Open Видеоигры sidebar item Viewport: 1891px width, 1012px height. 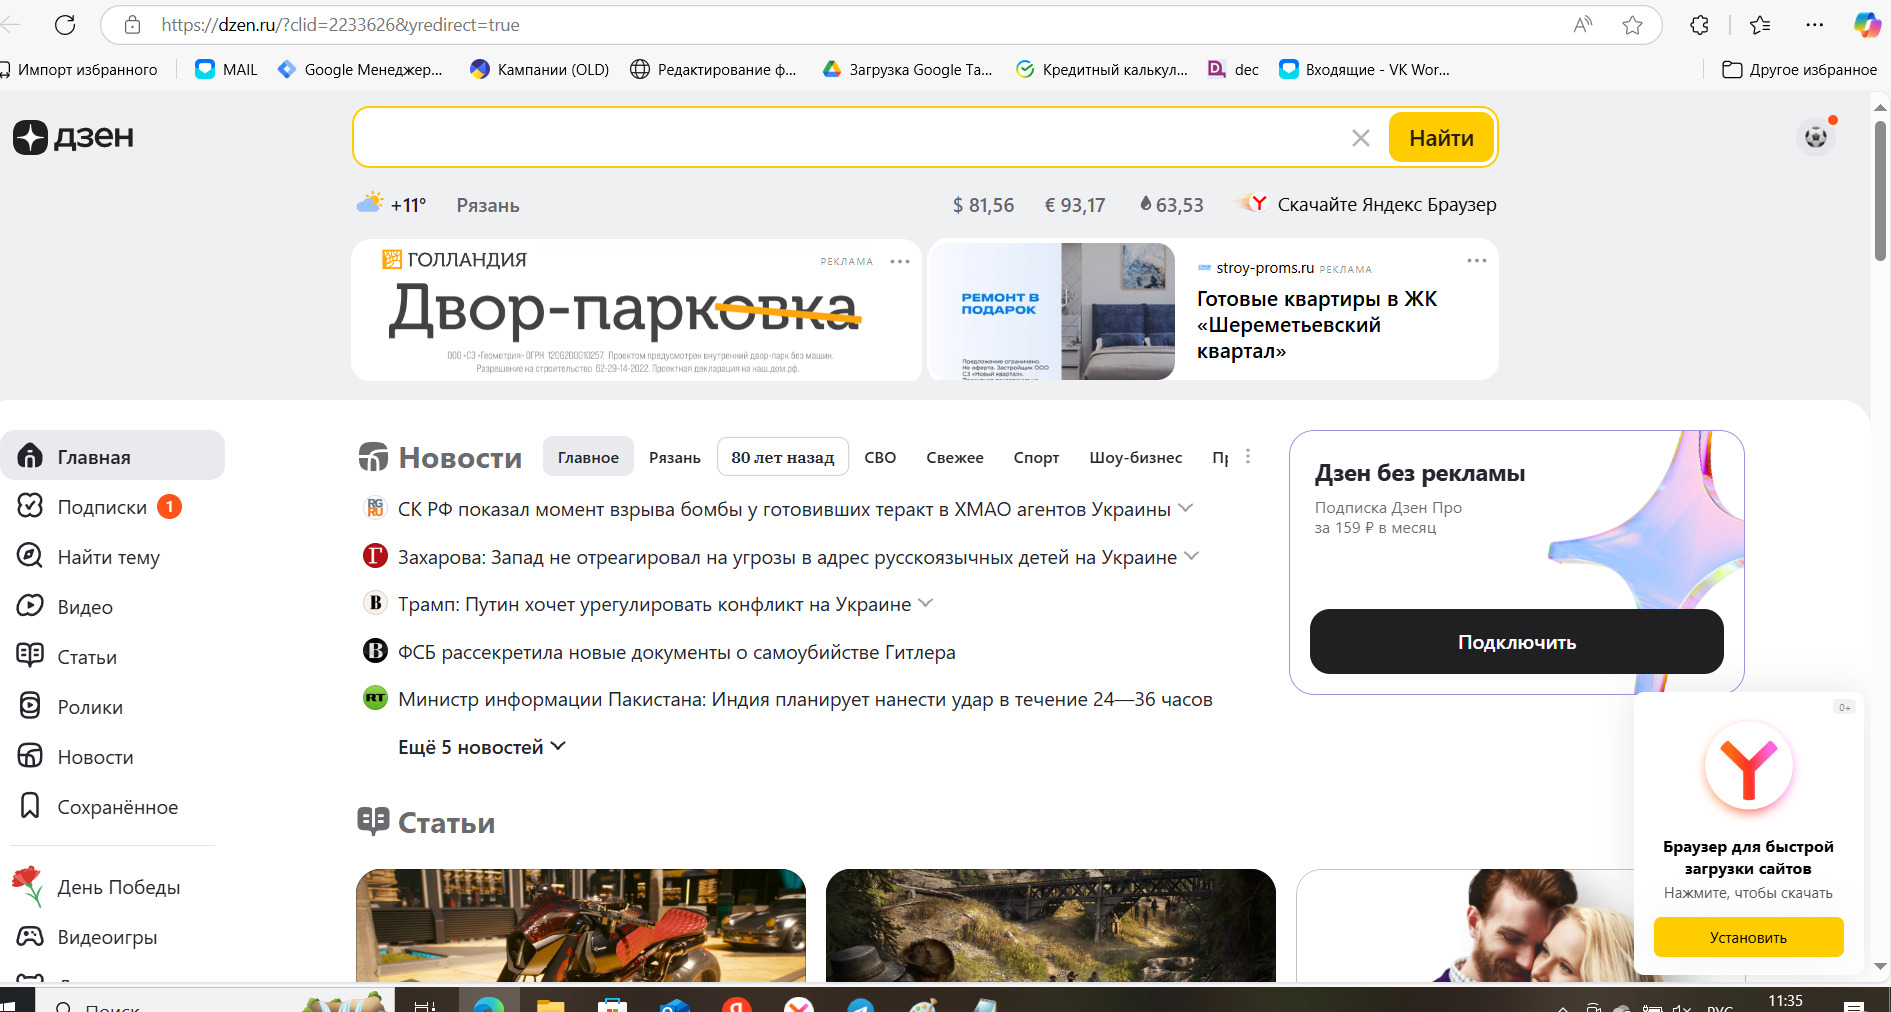point(88,937)
